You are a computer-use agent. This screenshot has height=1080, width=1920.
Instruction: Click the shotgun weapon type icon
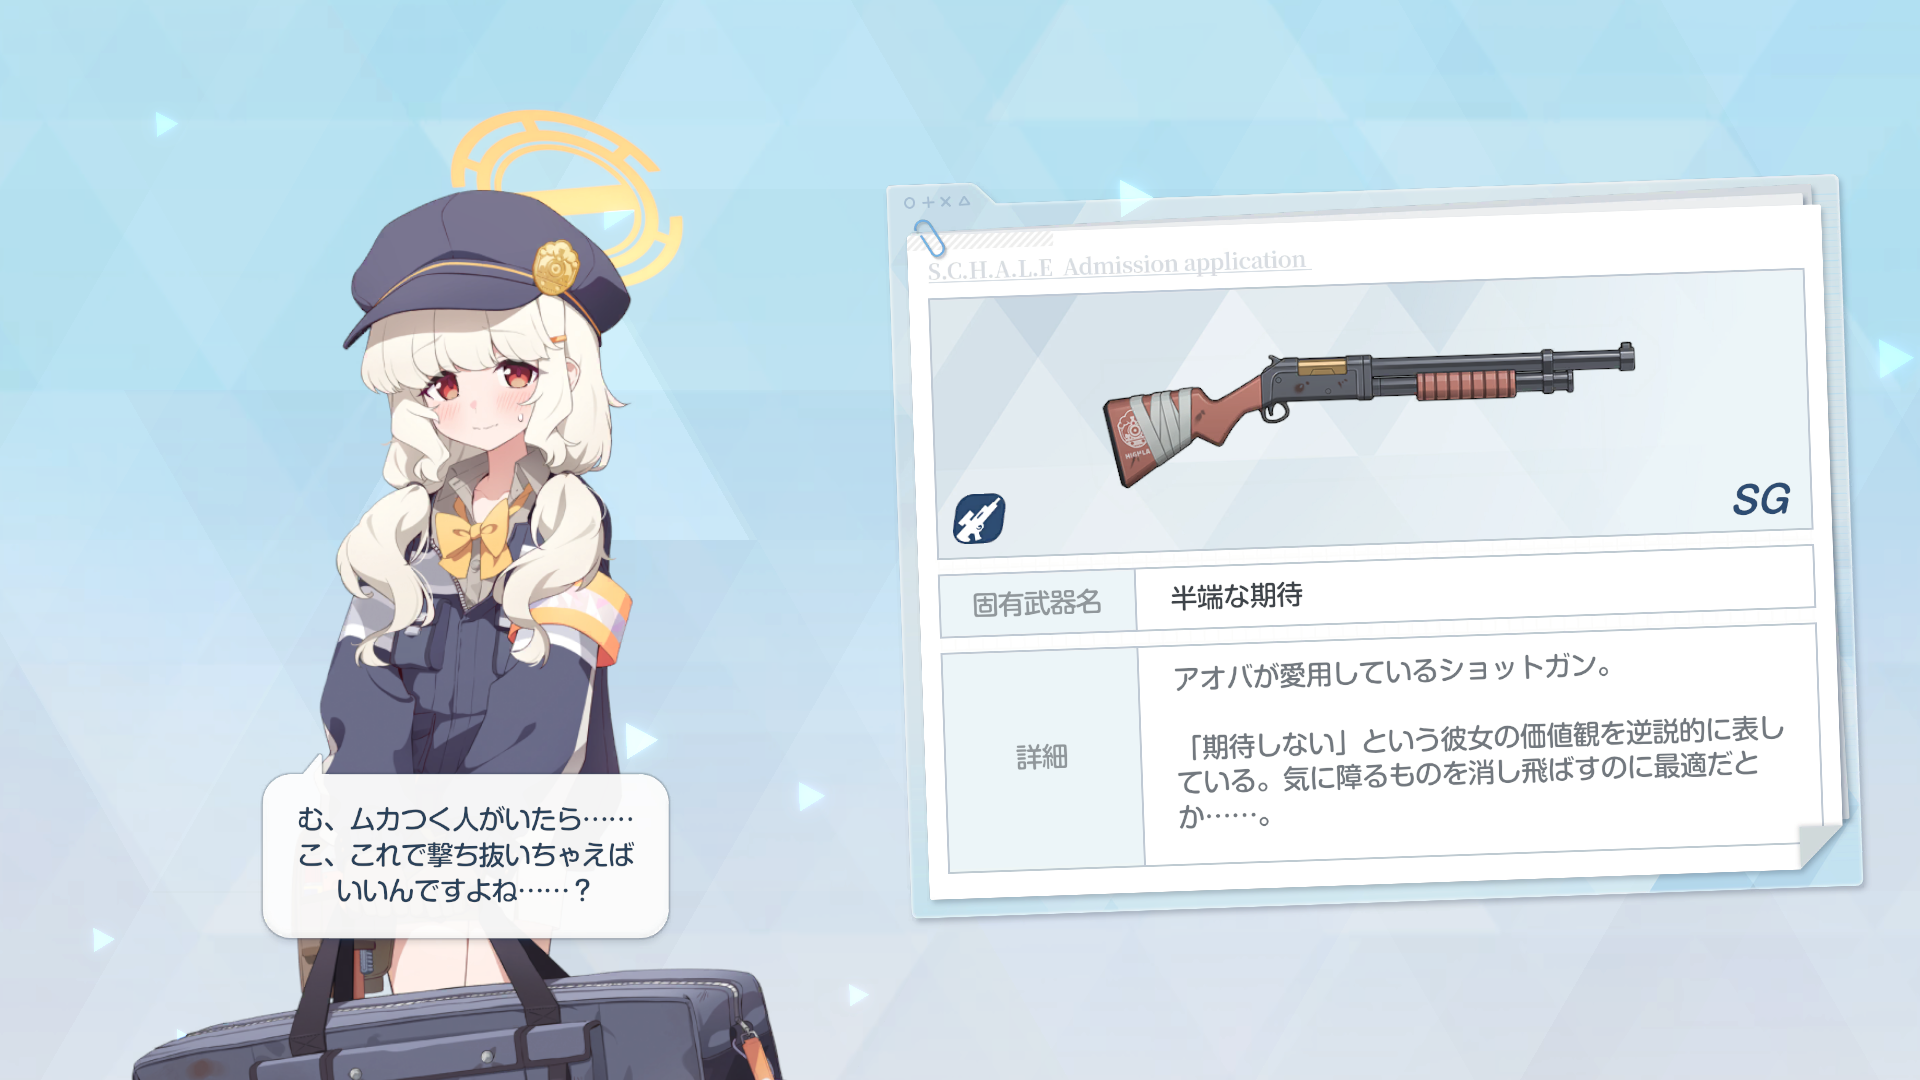pos(978,518)
